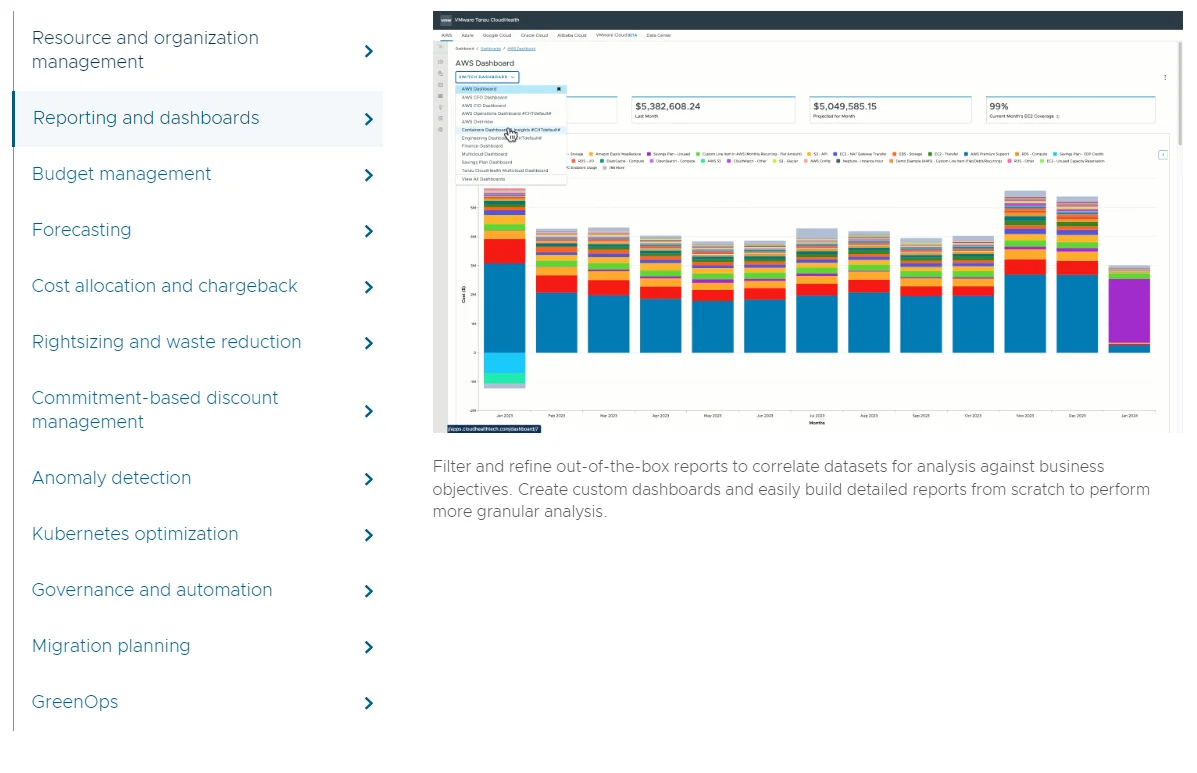The image size is (1197, 773).
Task: Click the collapse icon atop dashboard sidebar
Action: tap(440, 47)
